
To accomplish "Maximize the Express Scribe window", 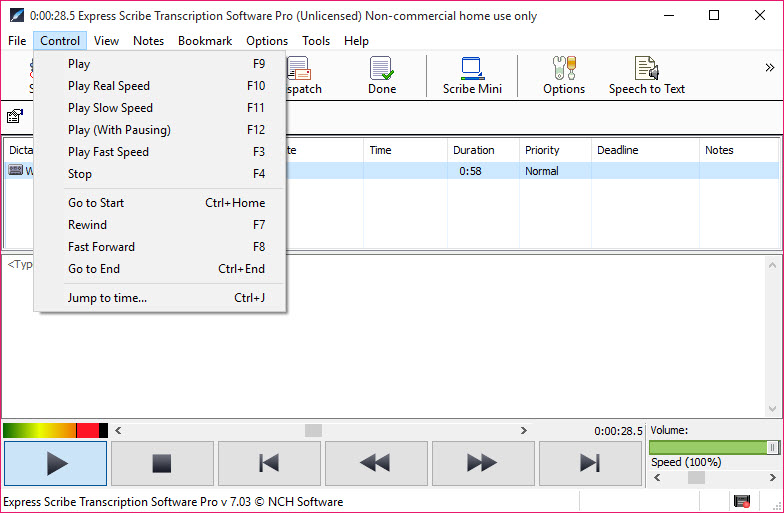I will (x=714, y=16).
